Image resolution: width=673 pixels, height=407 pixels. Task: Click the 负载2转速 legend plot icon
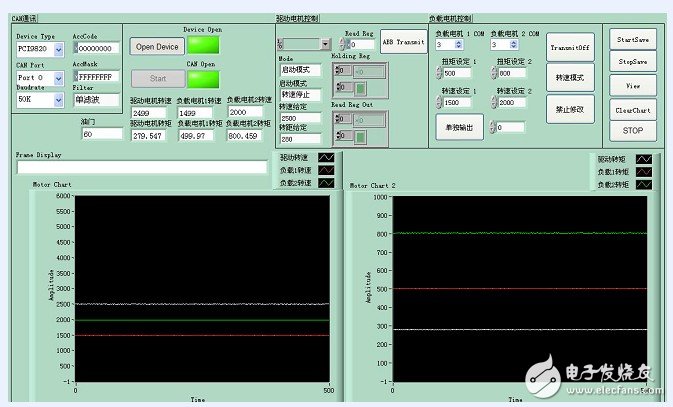pyautogui.click(x=327, y=184)
